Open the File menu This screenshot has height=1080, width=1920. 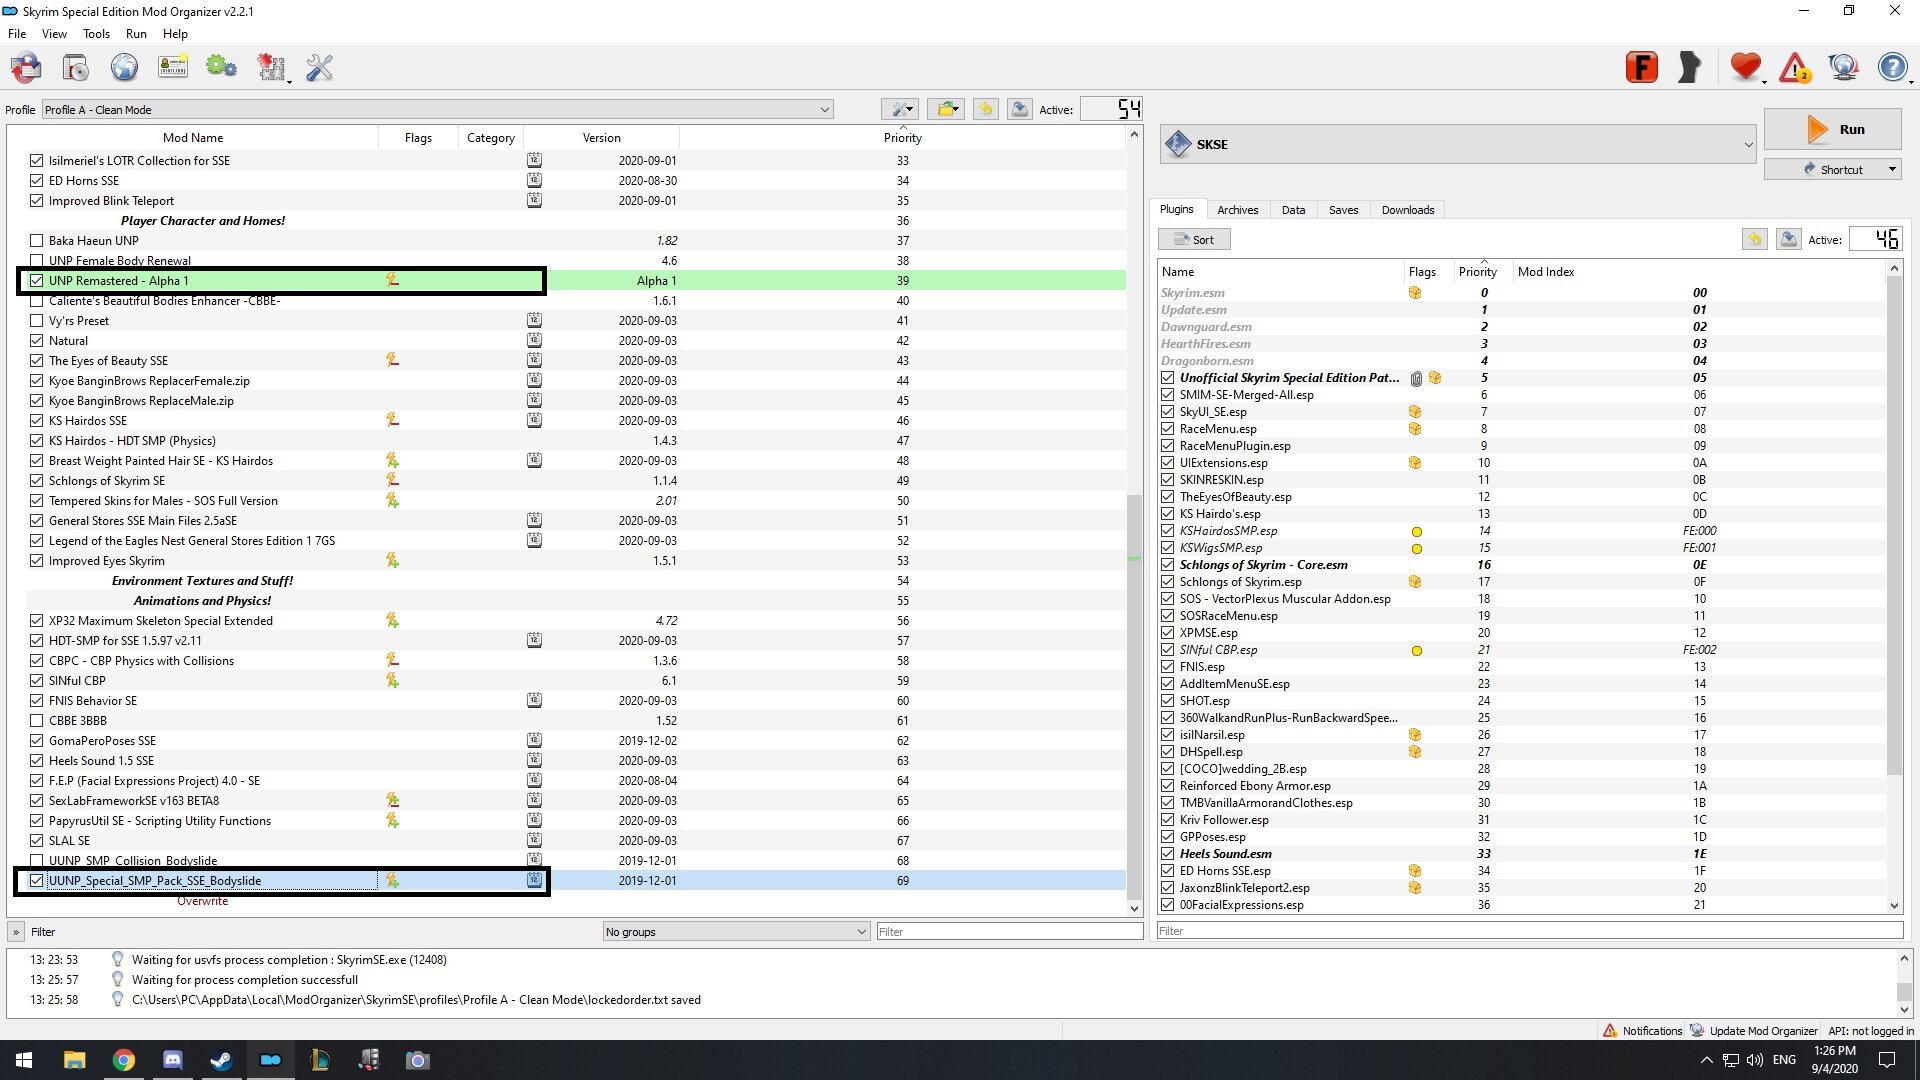17,34
